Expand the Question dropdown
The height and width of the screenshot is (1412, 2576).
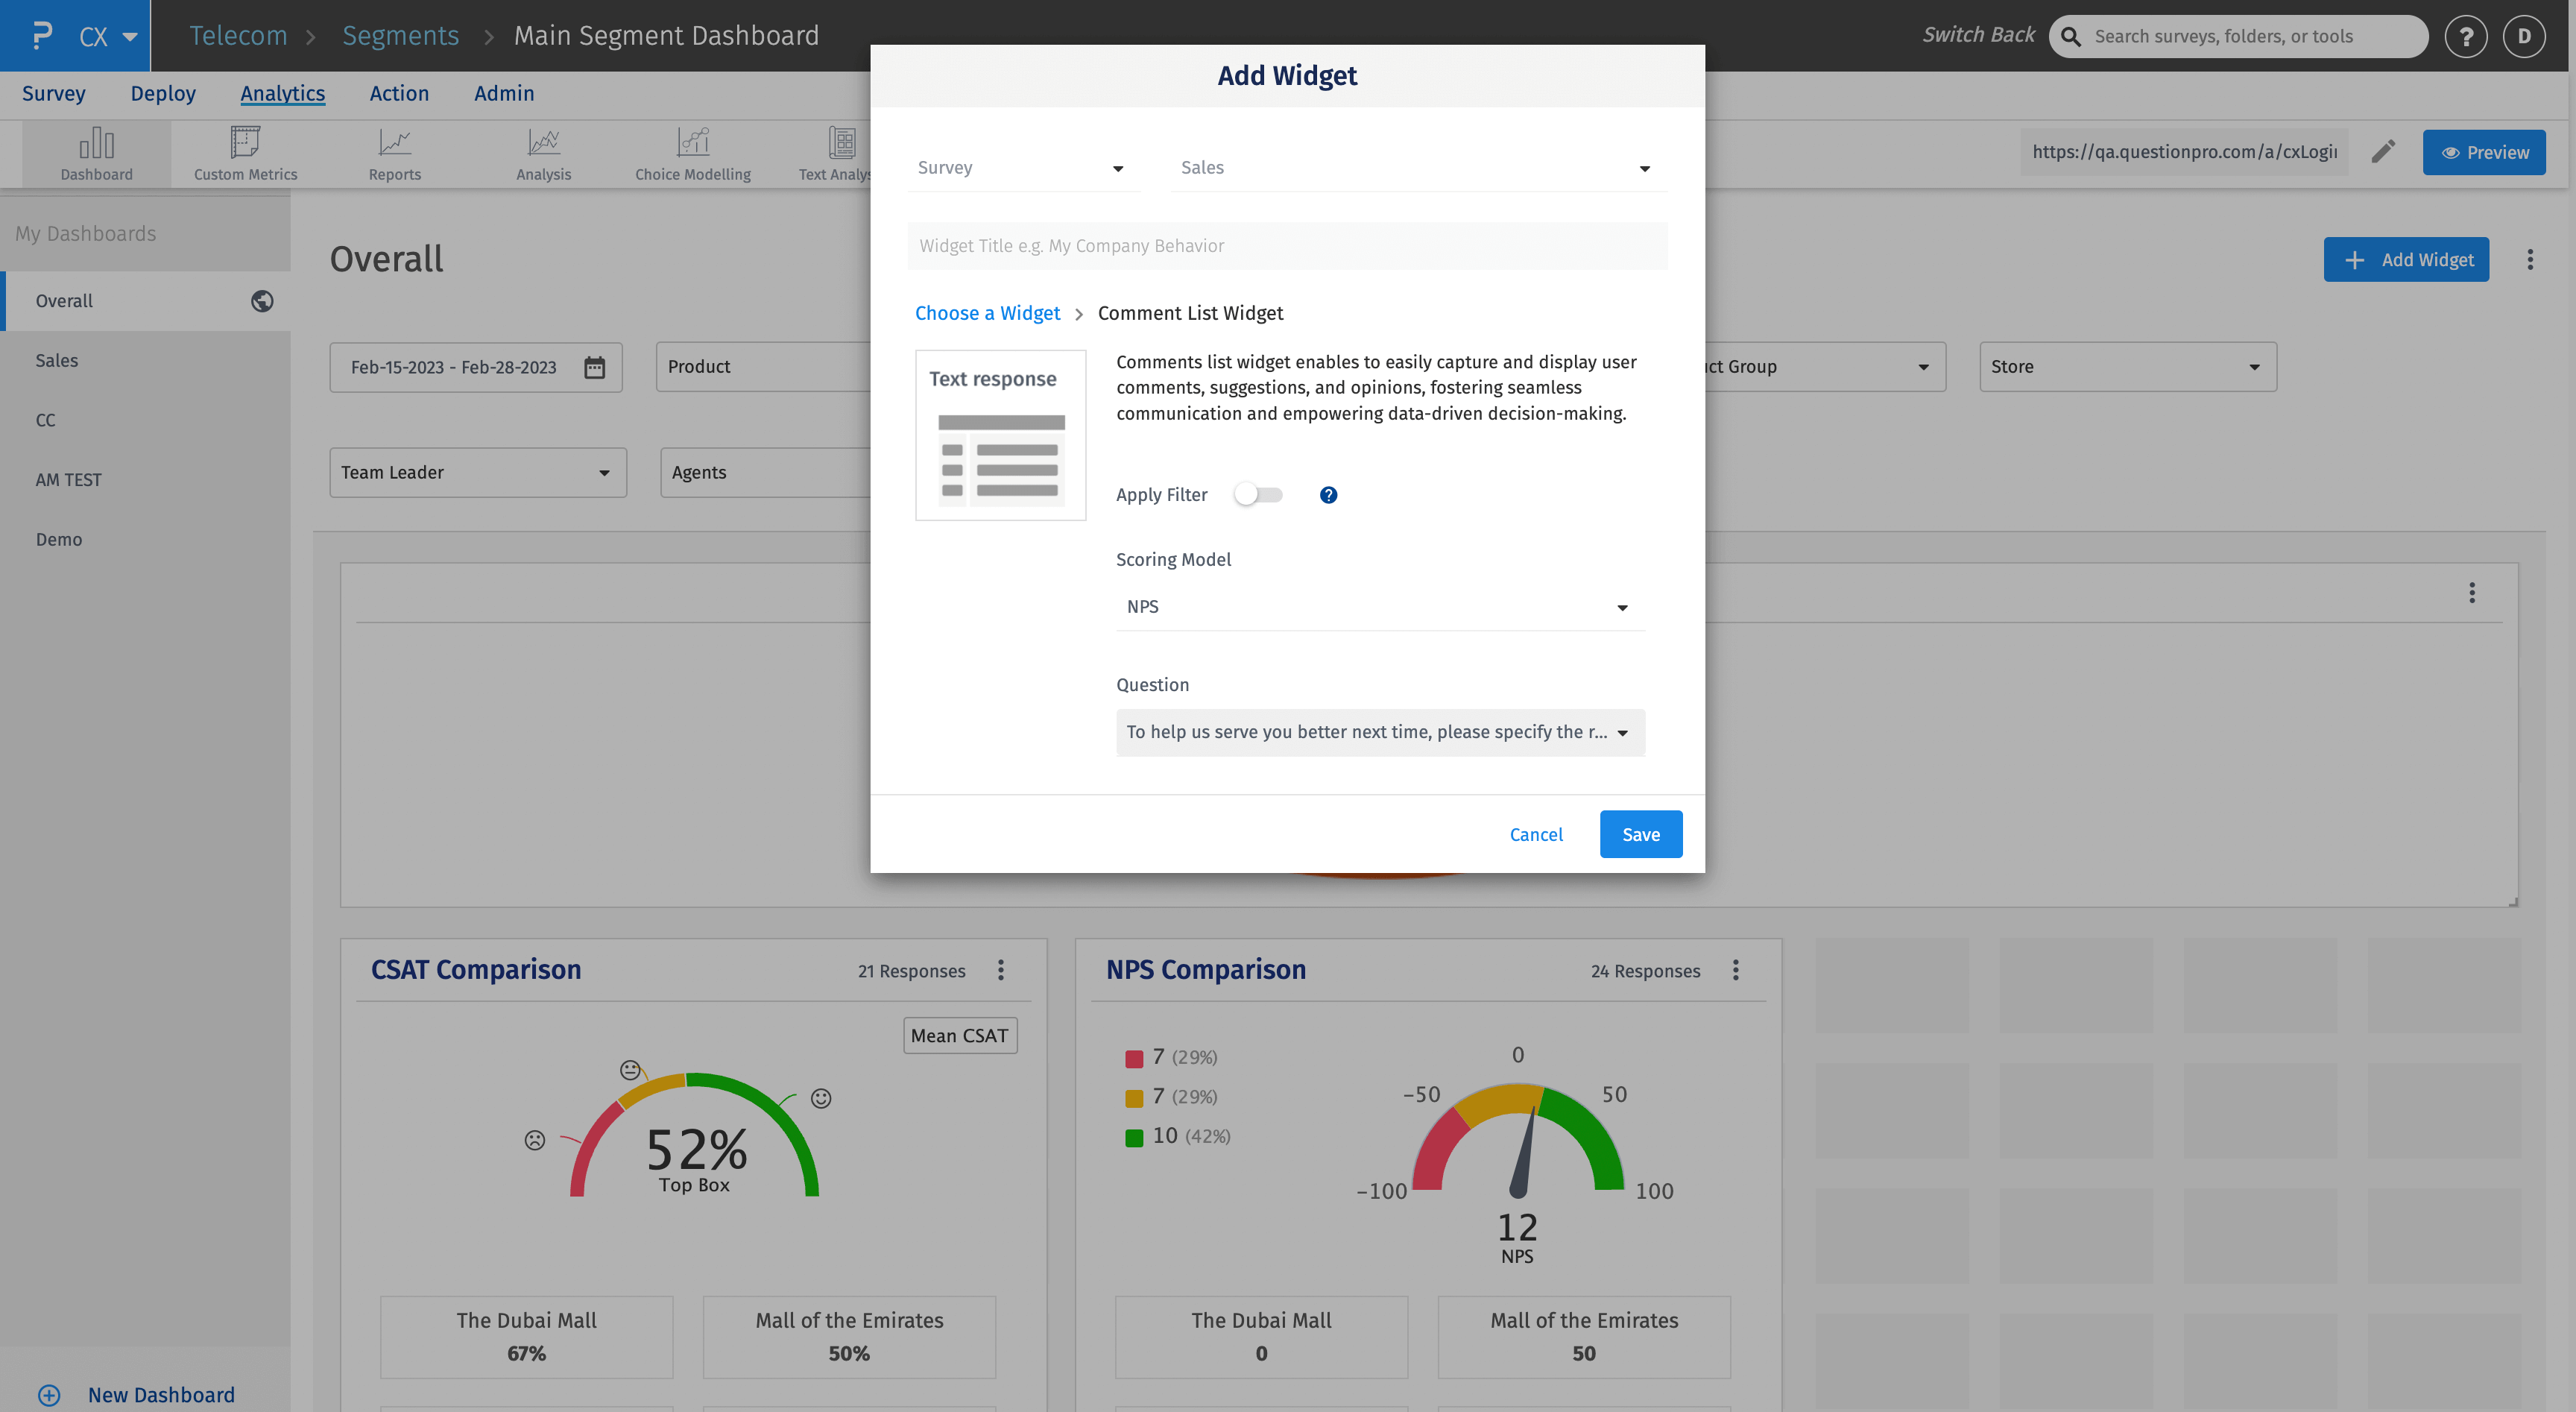tap(1379, 732)
